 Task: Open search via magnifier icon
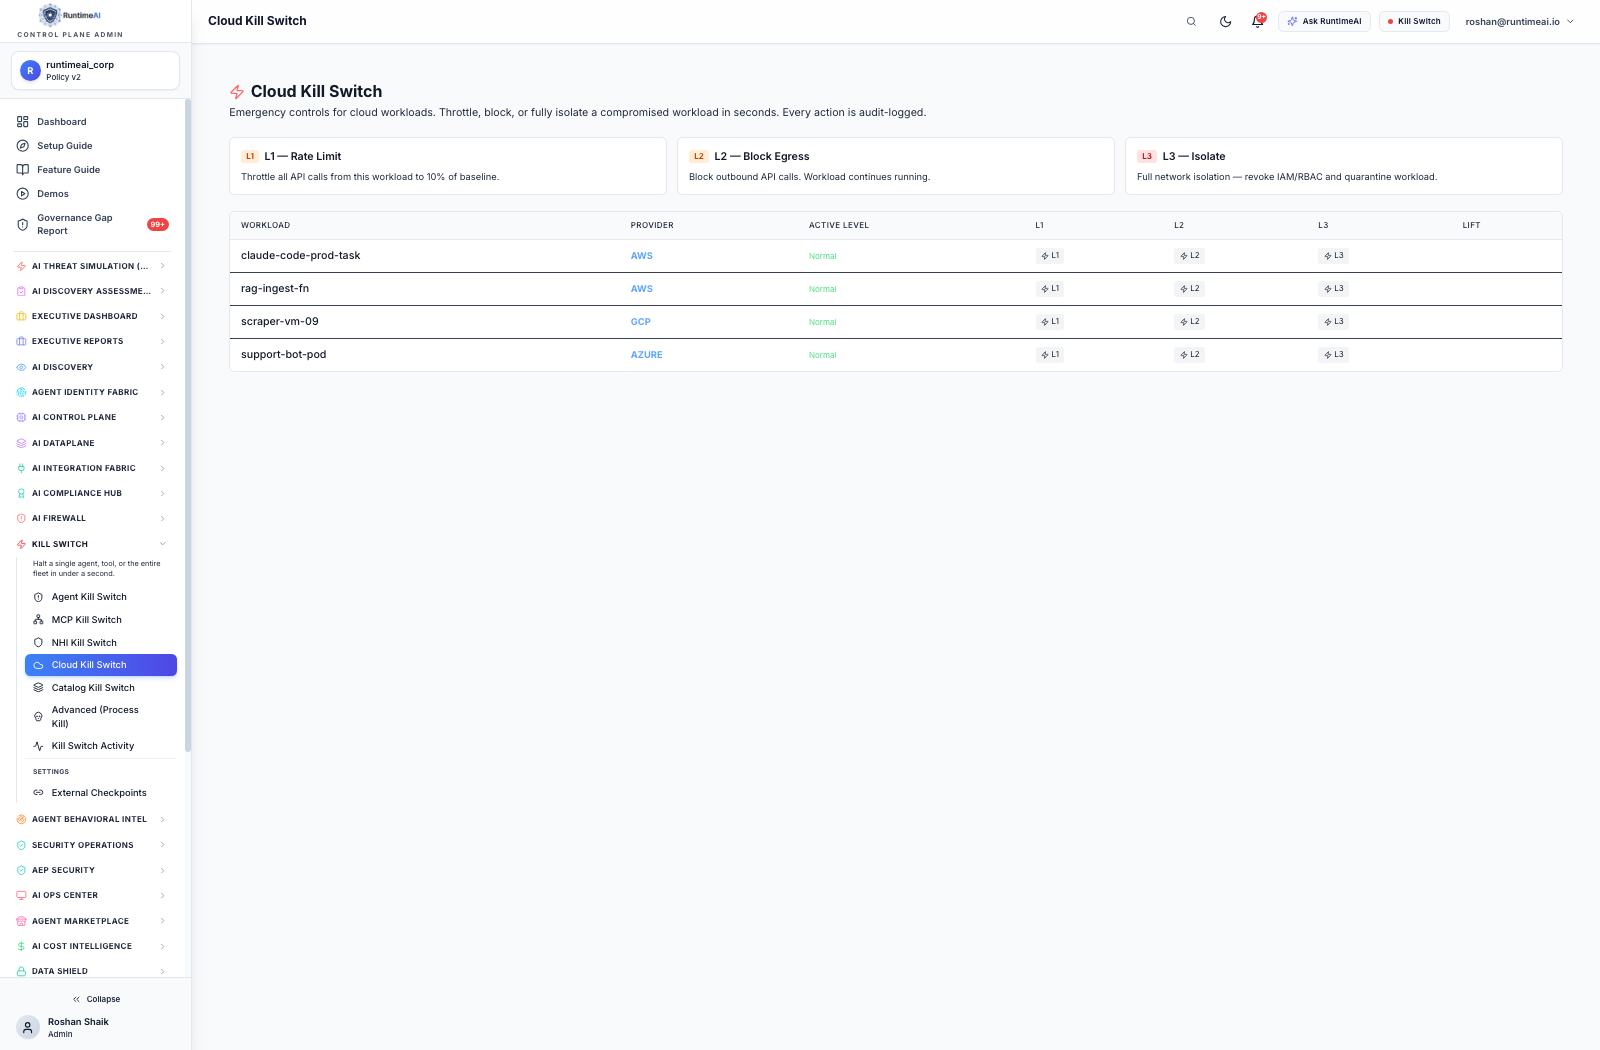click(1191, 21)
